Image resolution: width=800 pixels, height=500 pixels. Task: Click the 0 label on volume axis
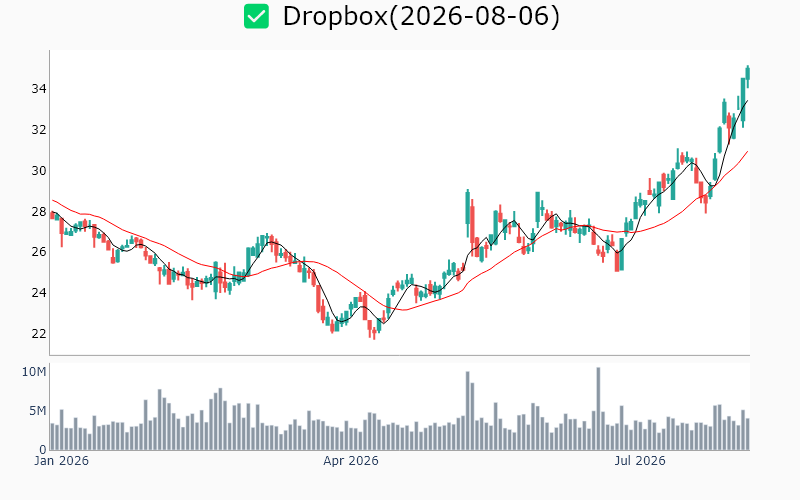tap(42, 449)
